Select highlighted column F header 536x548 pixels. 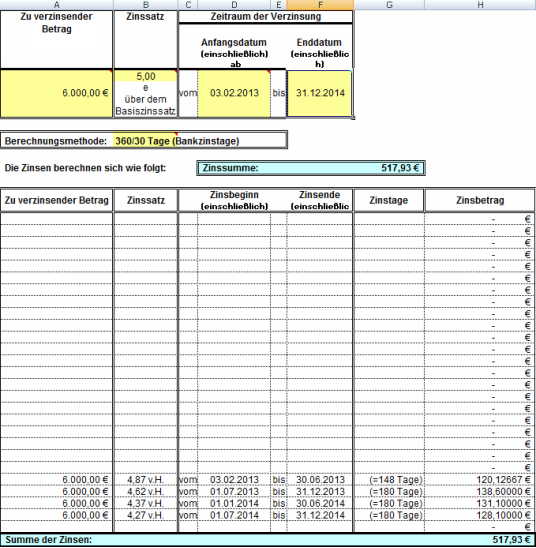pos(320,5)
